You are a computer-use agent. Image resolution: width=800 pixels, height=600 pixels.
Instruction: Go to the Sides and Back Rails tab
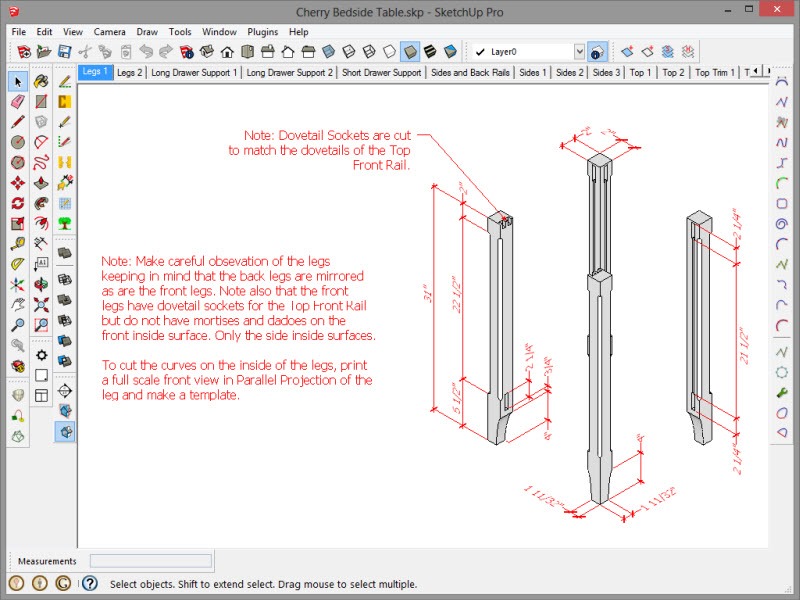(x=471, y=72)
